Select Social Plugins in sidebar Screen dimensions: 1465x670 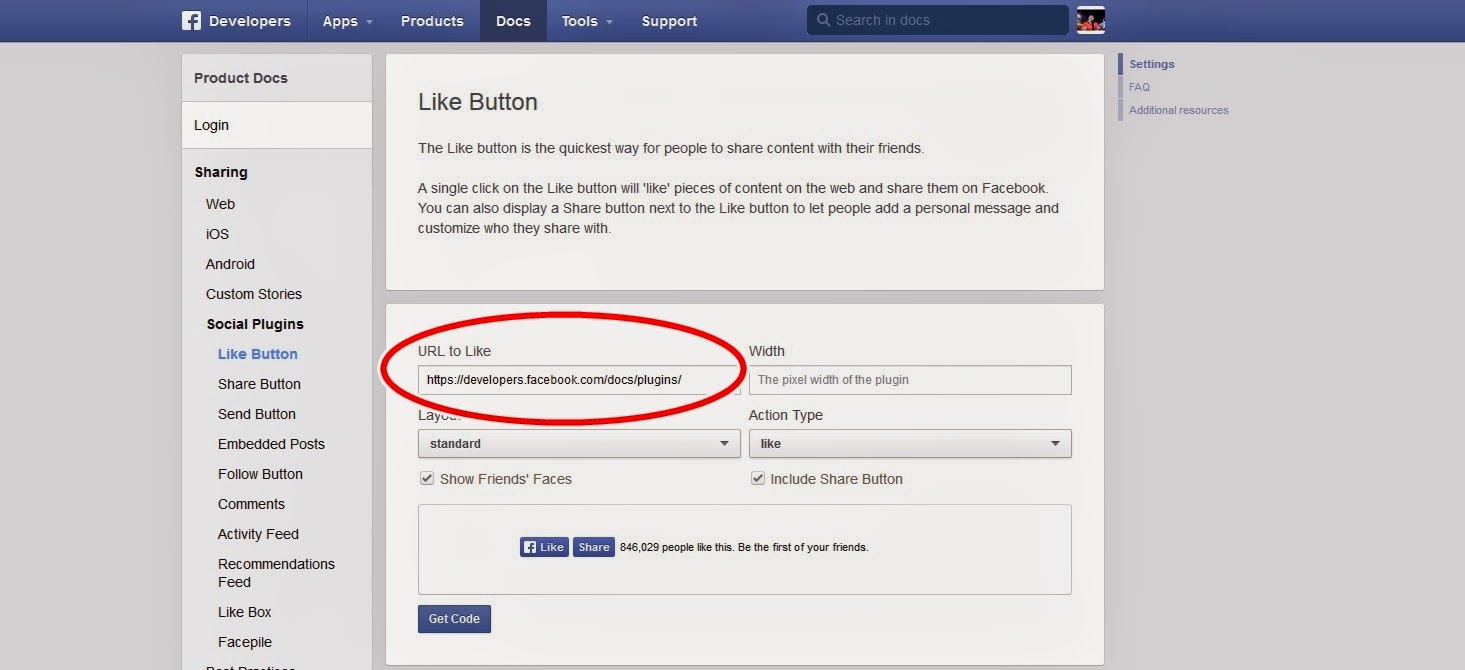[255, 324]
